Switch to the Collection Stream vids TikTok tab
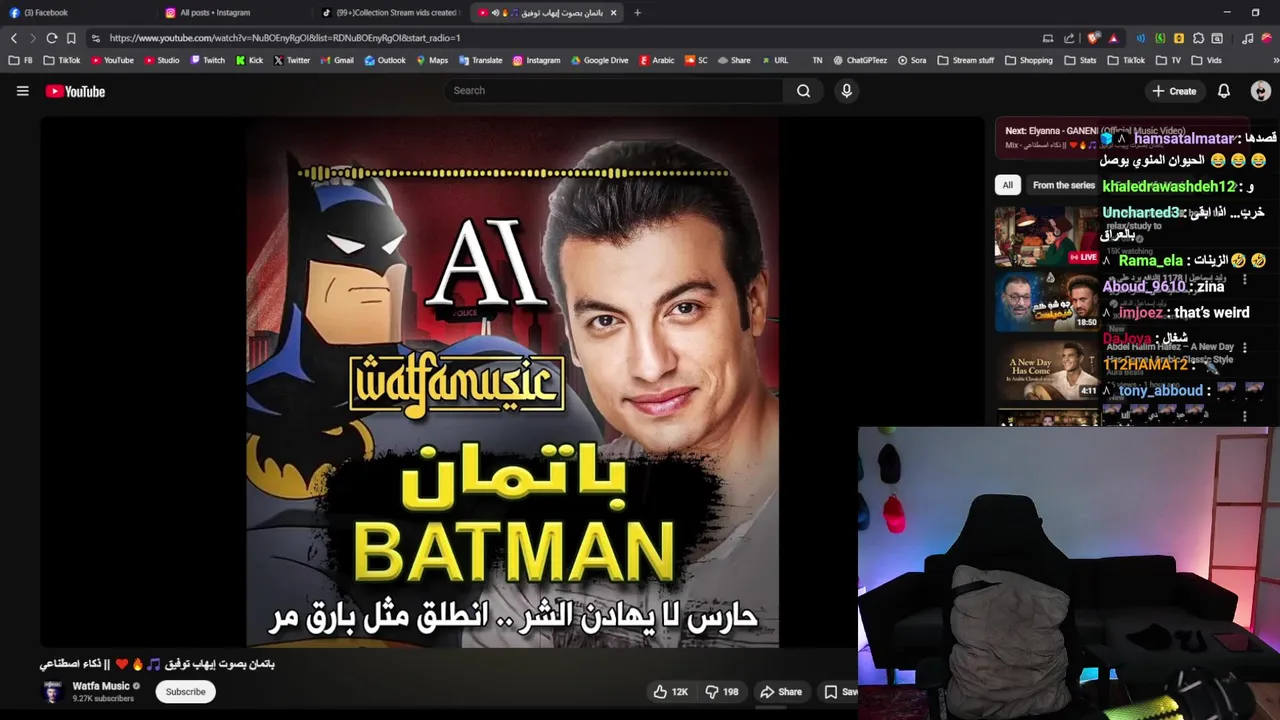The width and height of the screenshot is (1280, 720). 392,13
